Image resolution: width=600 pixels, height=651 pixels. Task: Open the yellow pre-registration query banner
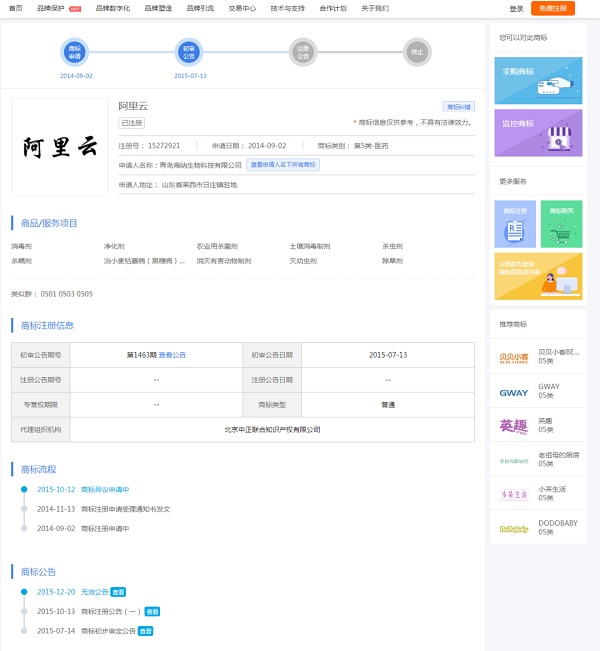point(538,276)
